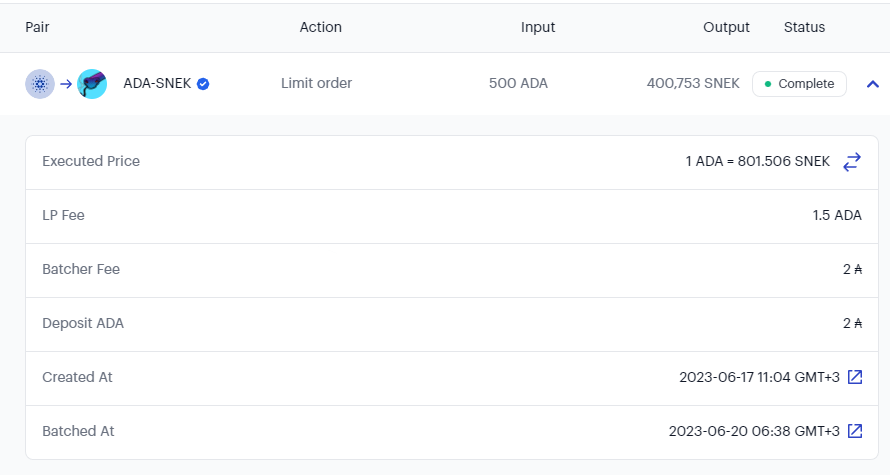Click the Complete status badge
Viewport: 890px width, 475px height.
[x=799, y=84]
